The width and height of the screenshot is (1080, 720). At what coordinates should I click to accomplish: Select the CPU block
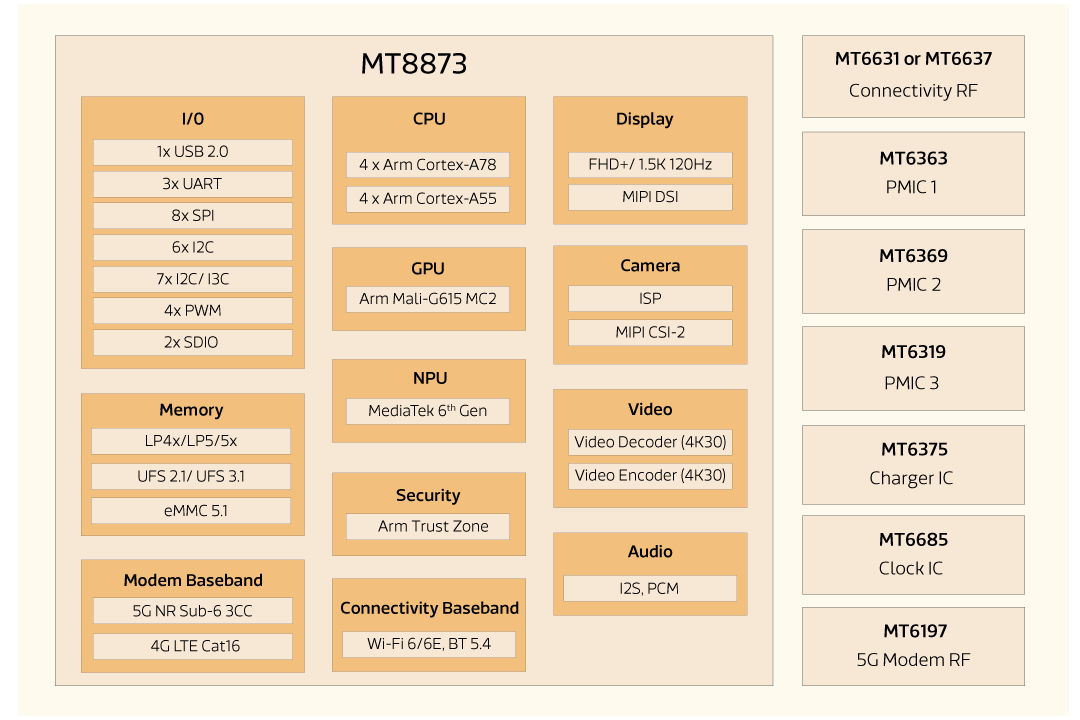click(428, 118)
